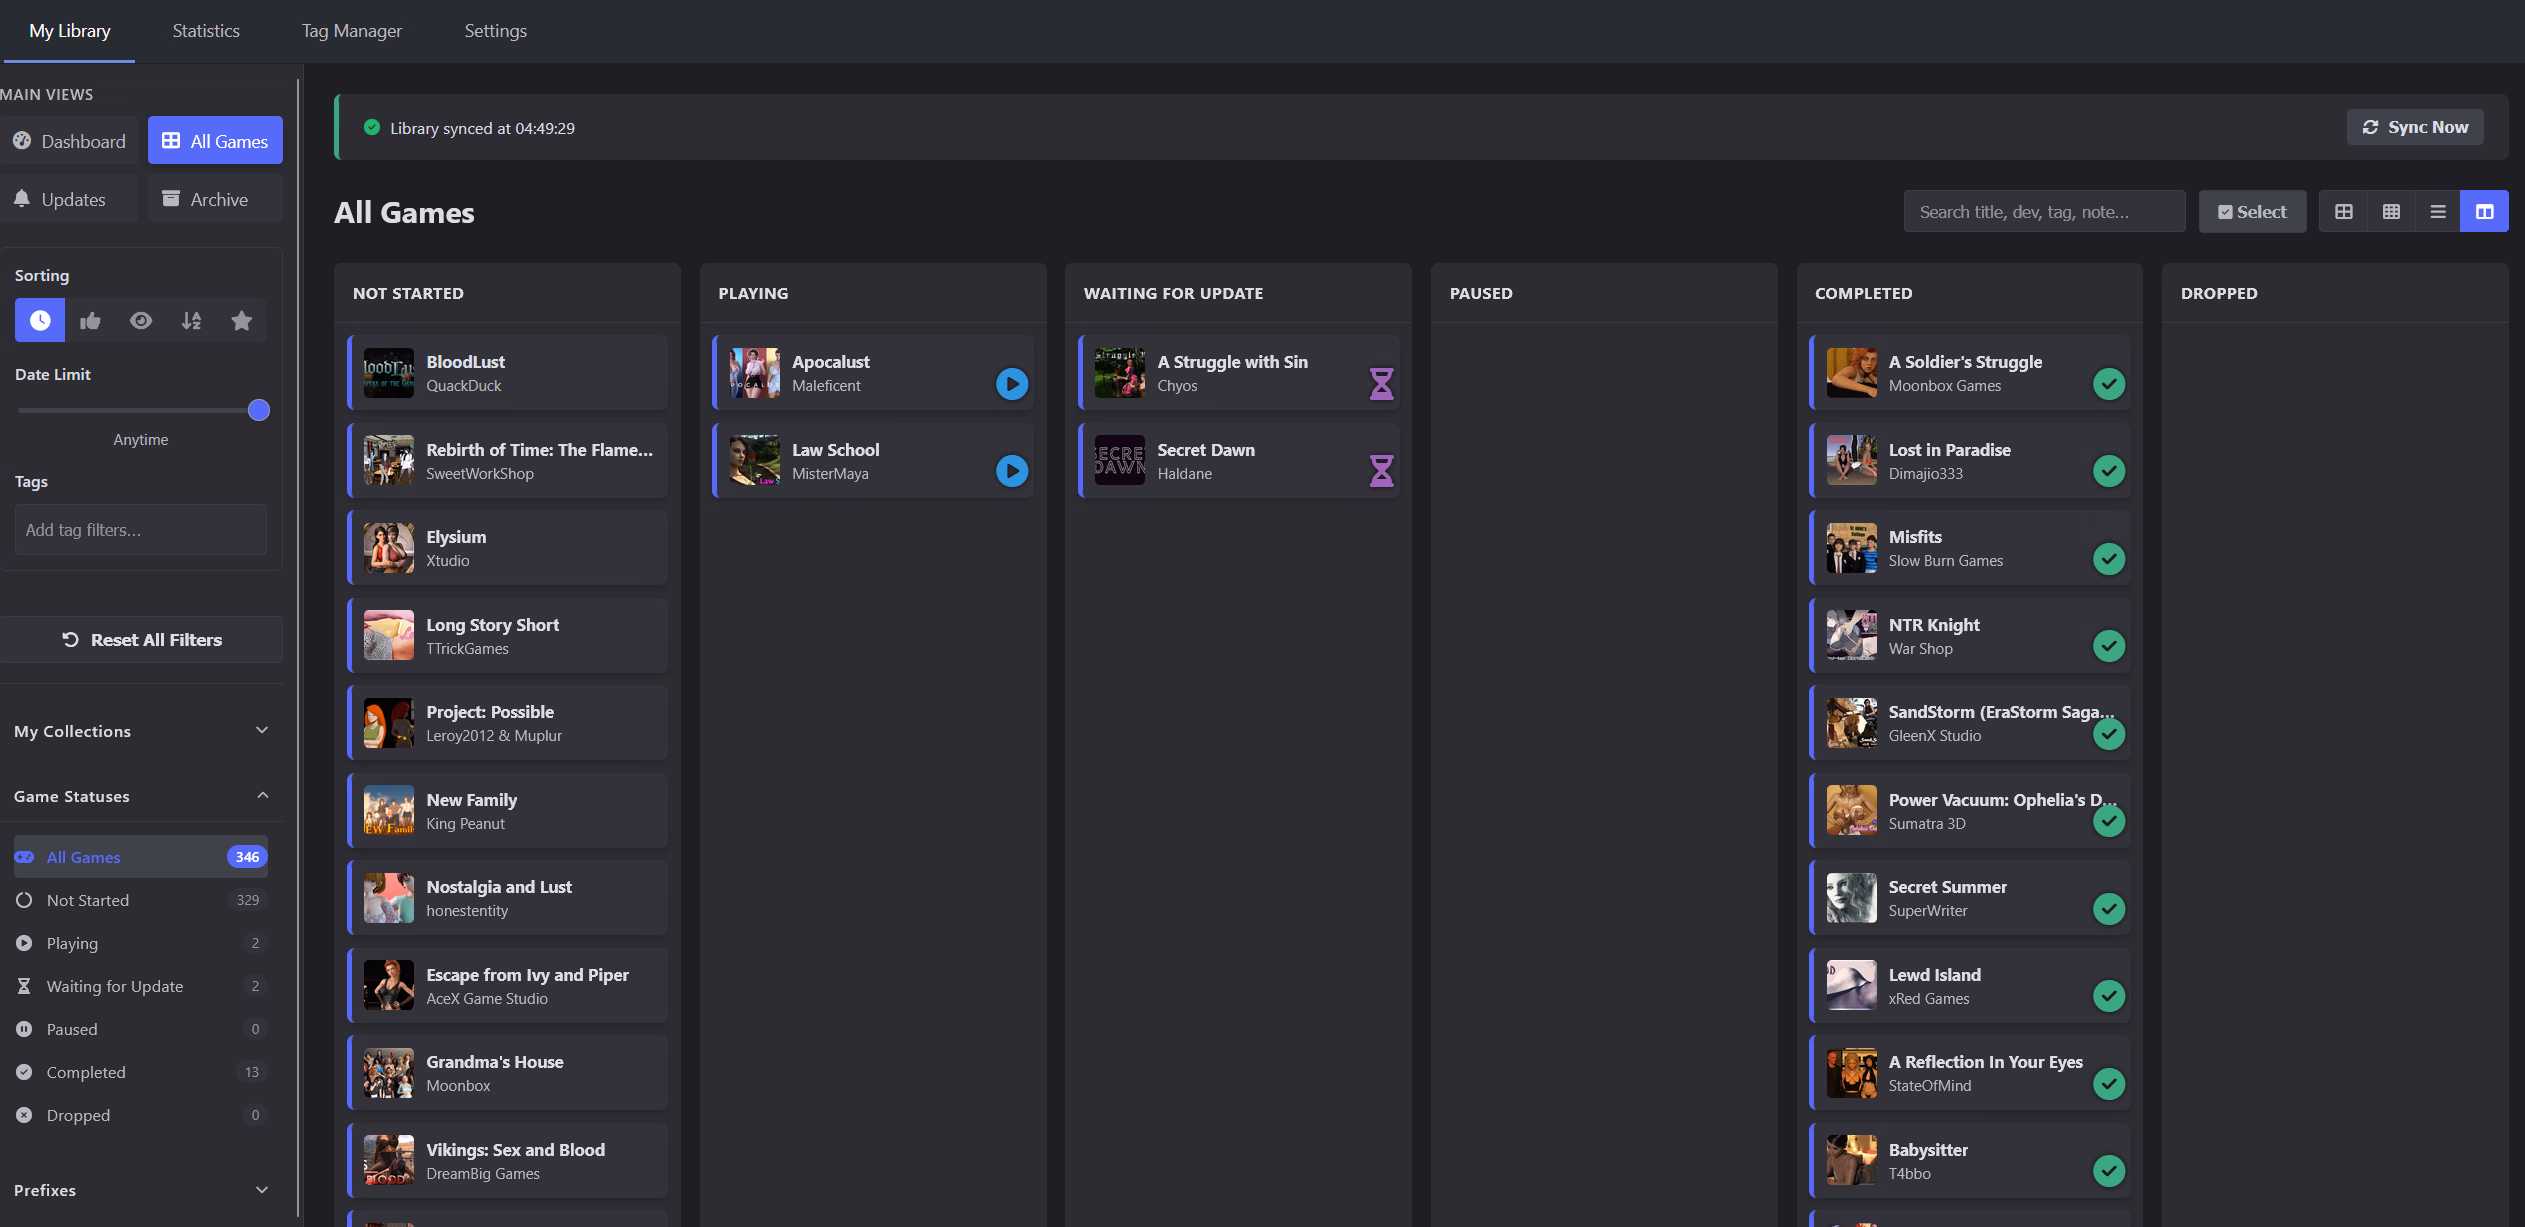Open Updates view
The height and width of the screenshot is (1227, 2525).
point(69,199)
